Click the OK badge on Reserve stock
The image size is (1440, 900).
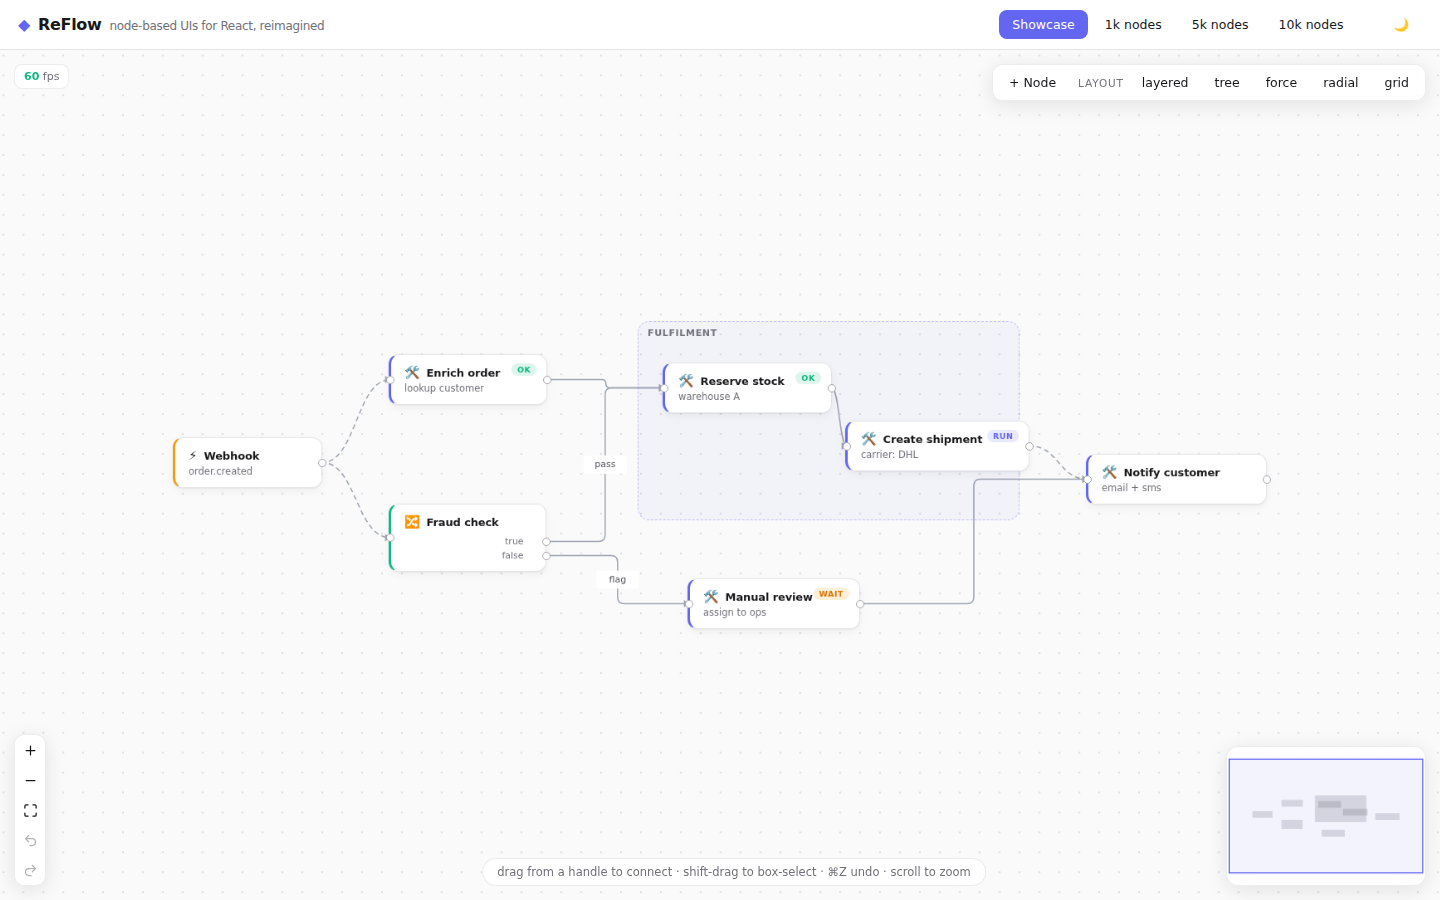pos(808,378)
